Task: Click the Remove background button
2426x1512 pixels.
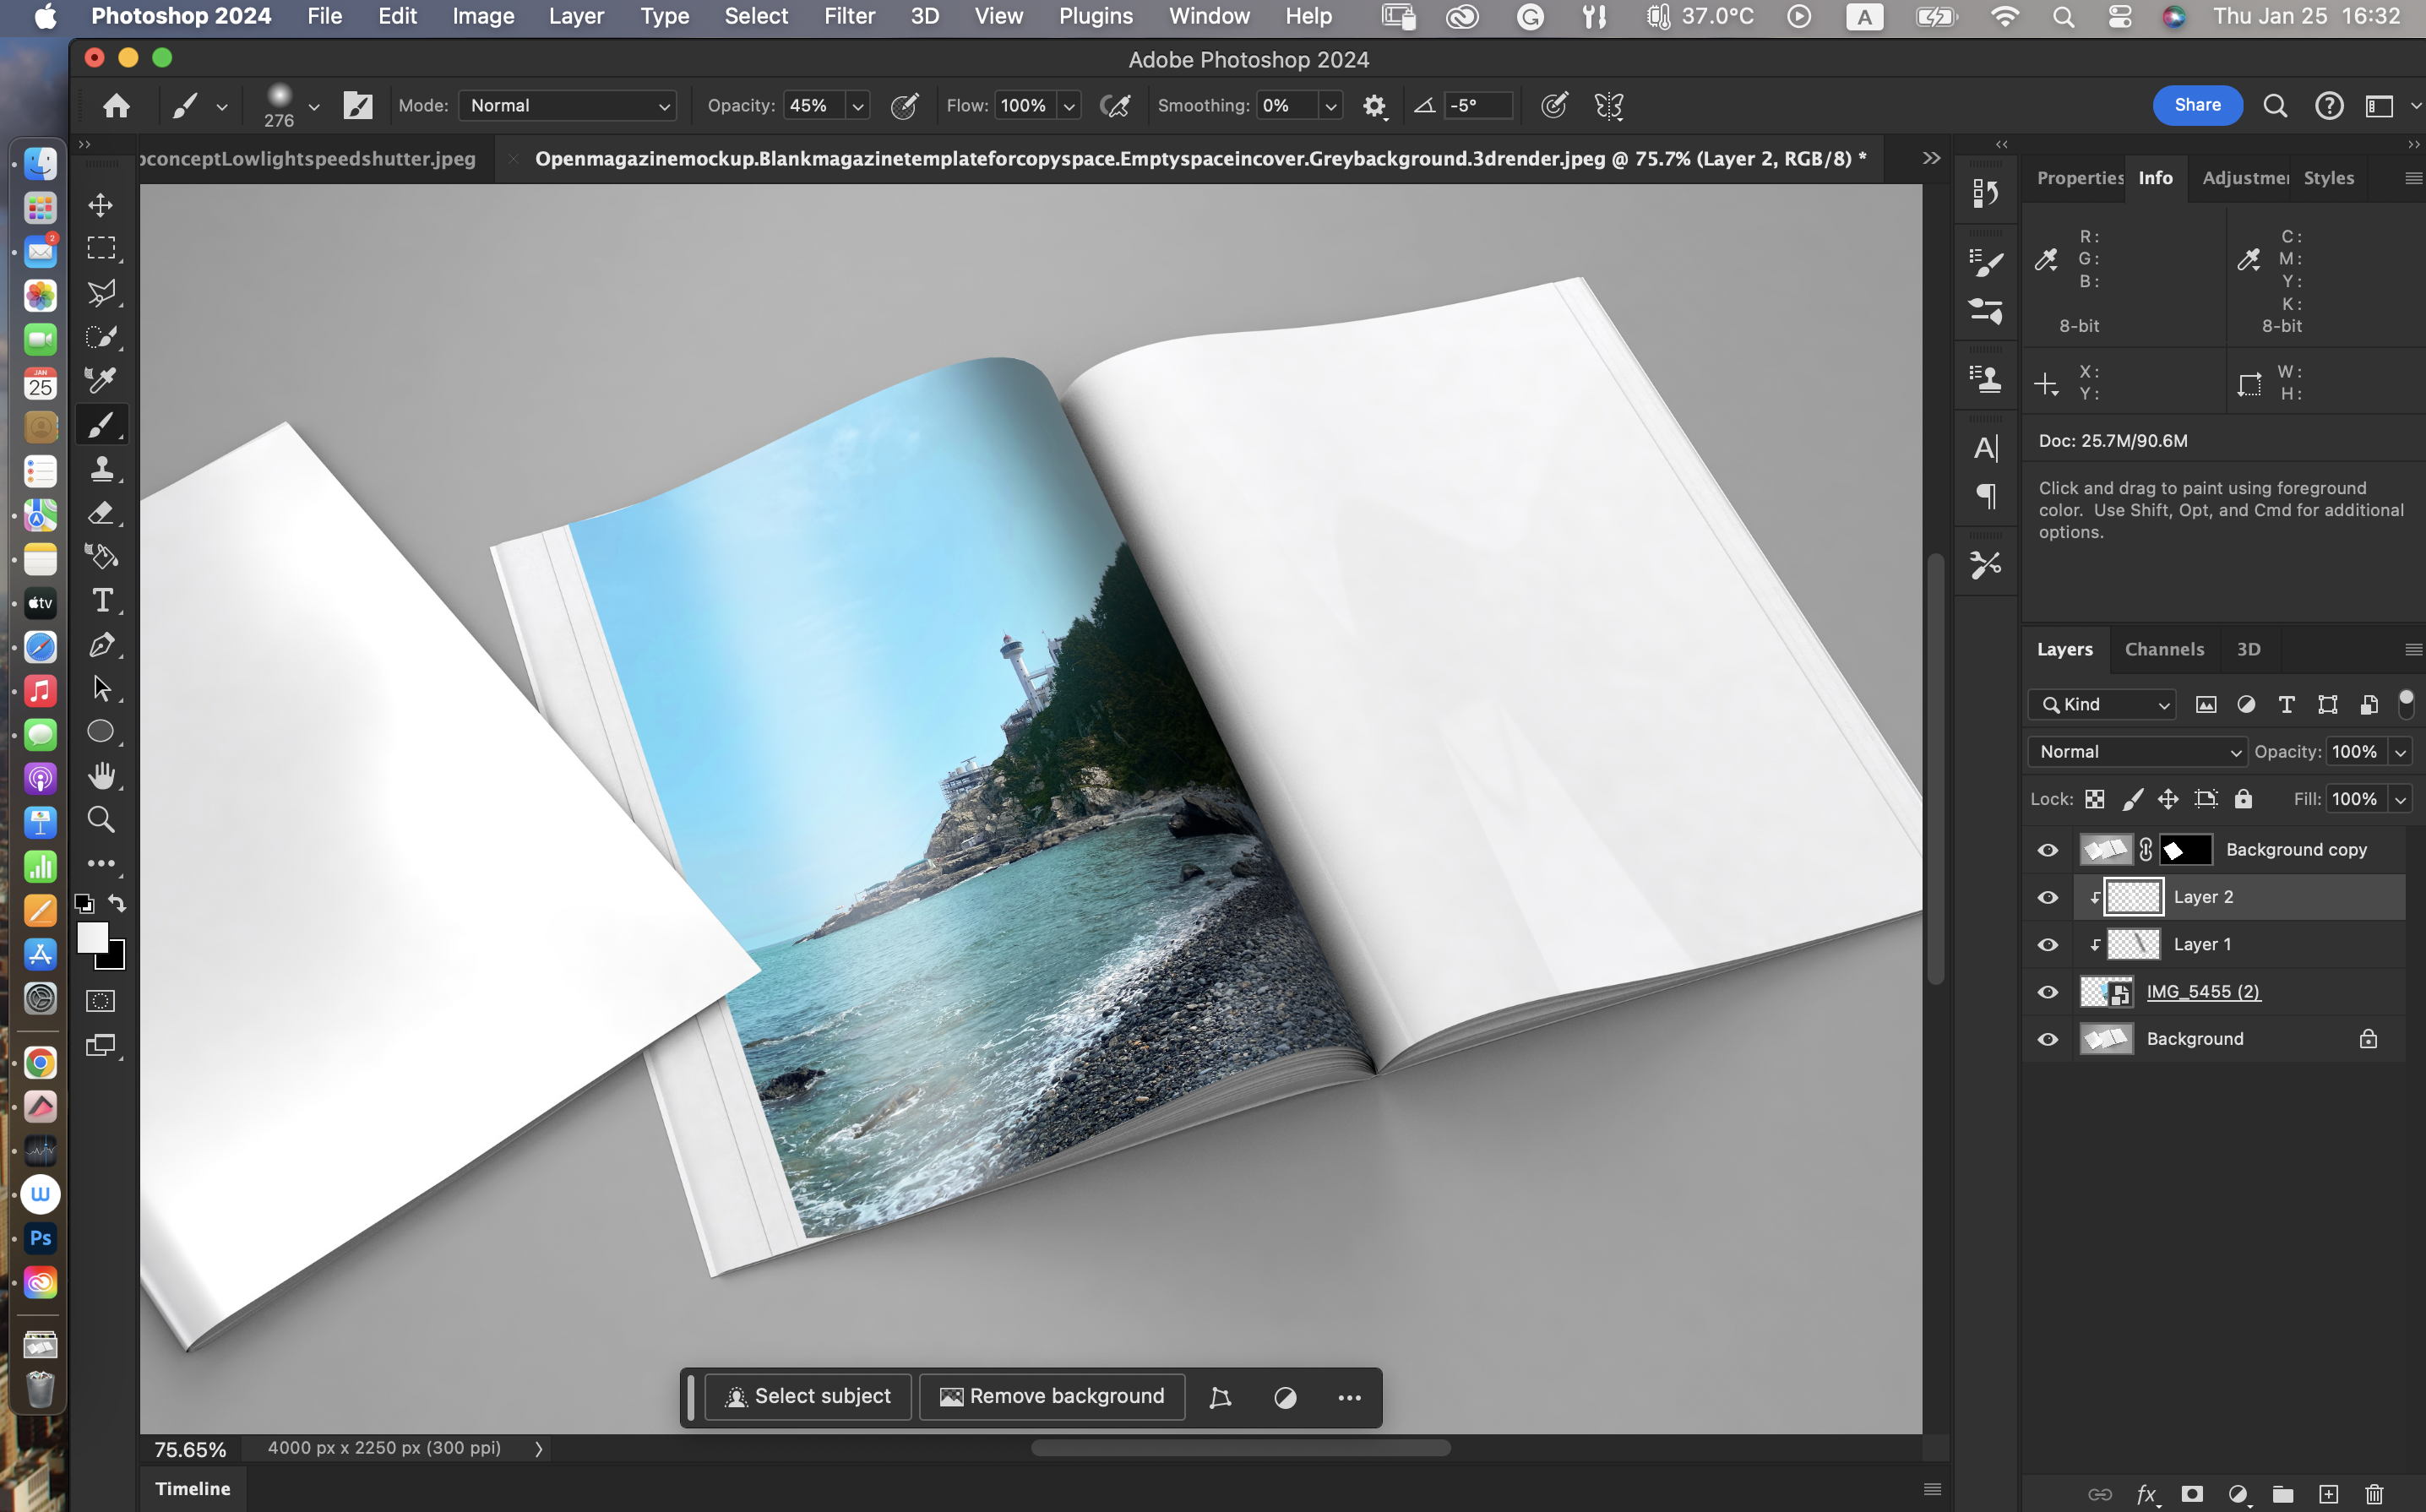Action: tap(1052, 1396)
